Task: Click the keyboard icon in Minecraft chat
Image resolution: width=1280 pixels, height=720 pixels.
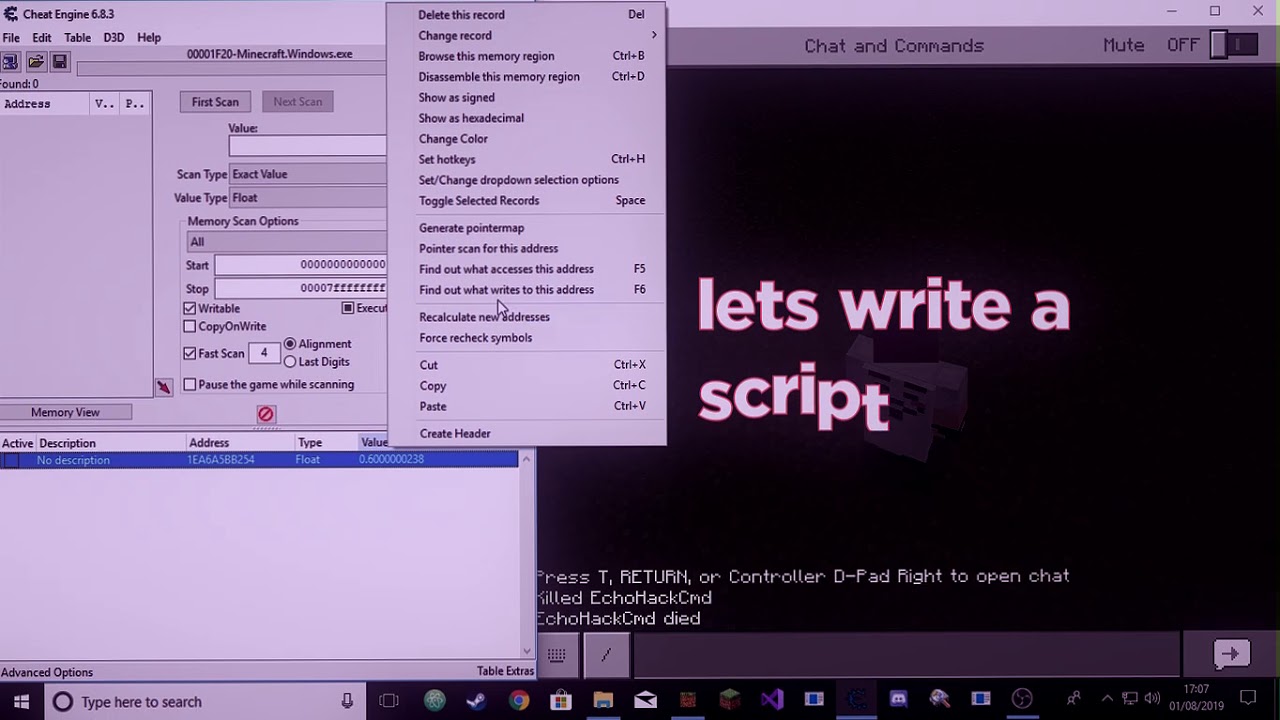Action: click(556, 655)
